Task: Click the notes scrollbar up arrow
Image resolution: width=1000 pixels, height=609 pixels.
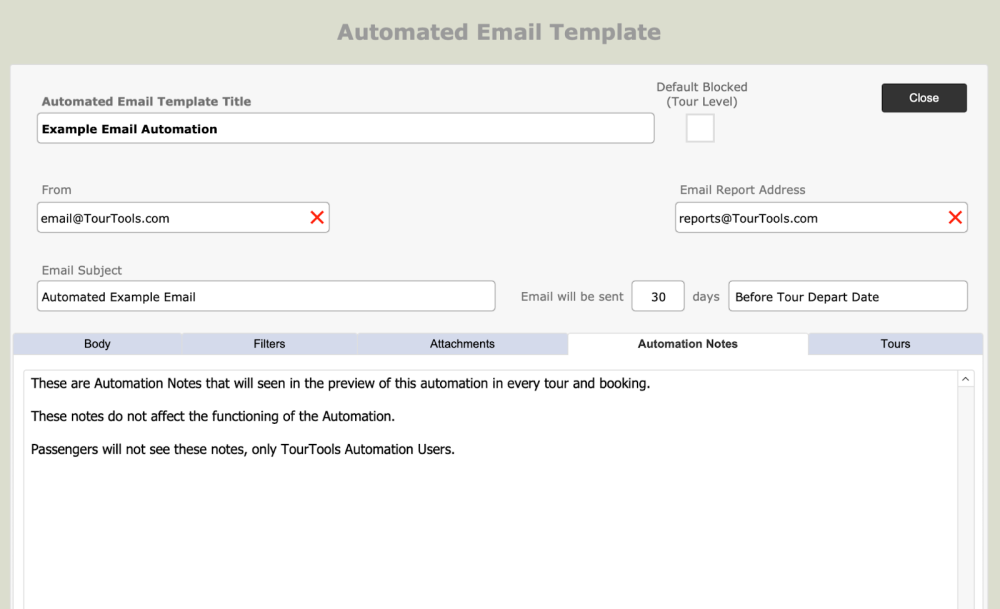Action: [966, 379]
